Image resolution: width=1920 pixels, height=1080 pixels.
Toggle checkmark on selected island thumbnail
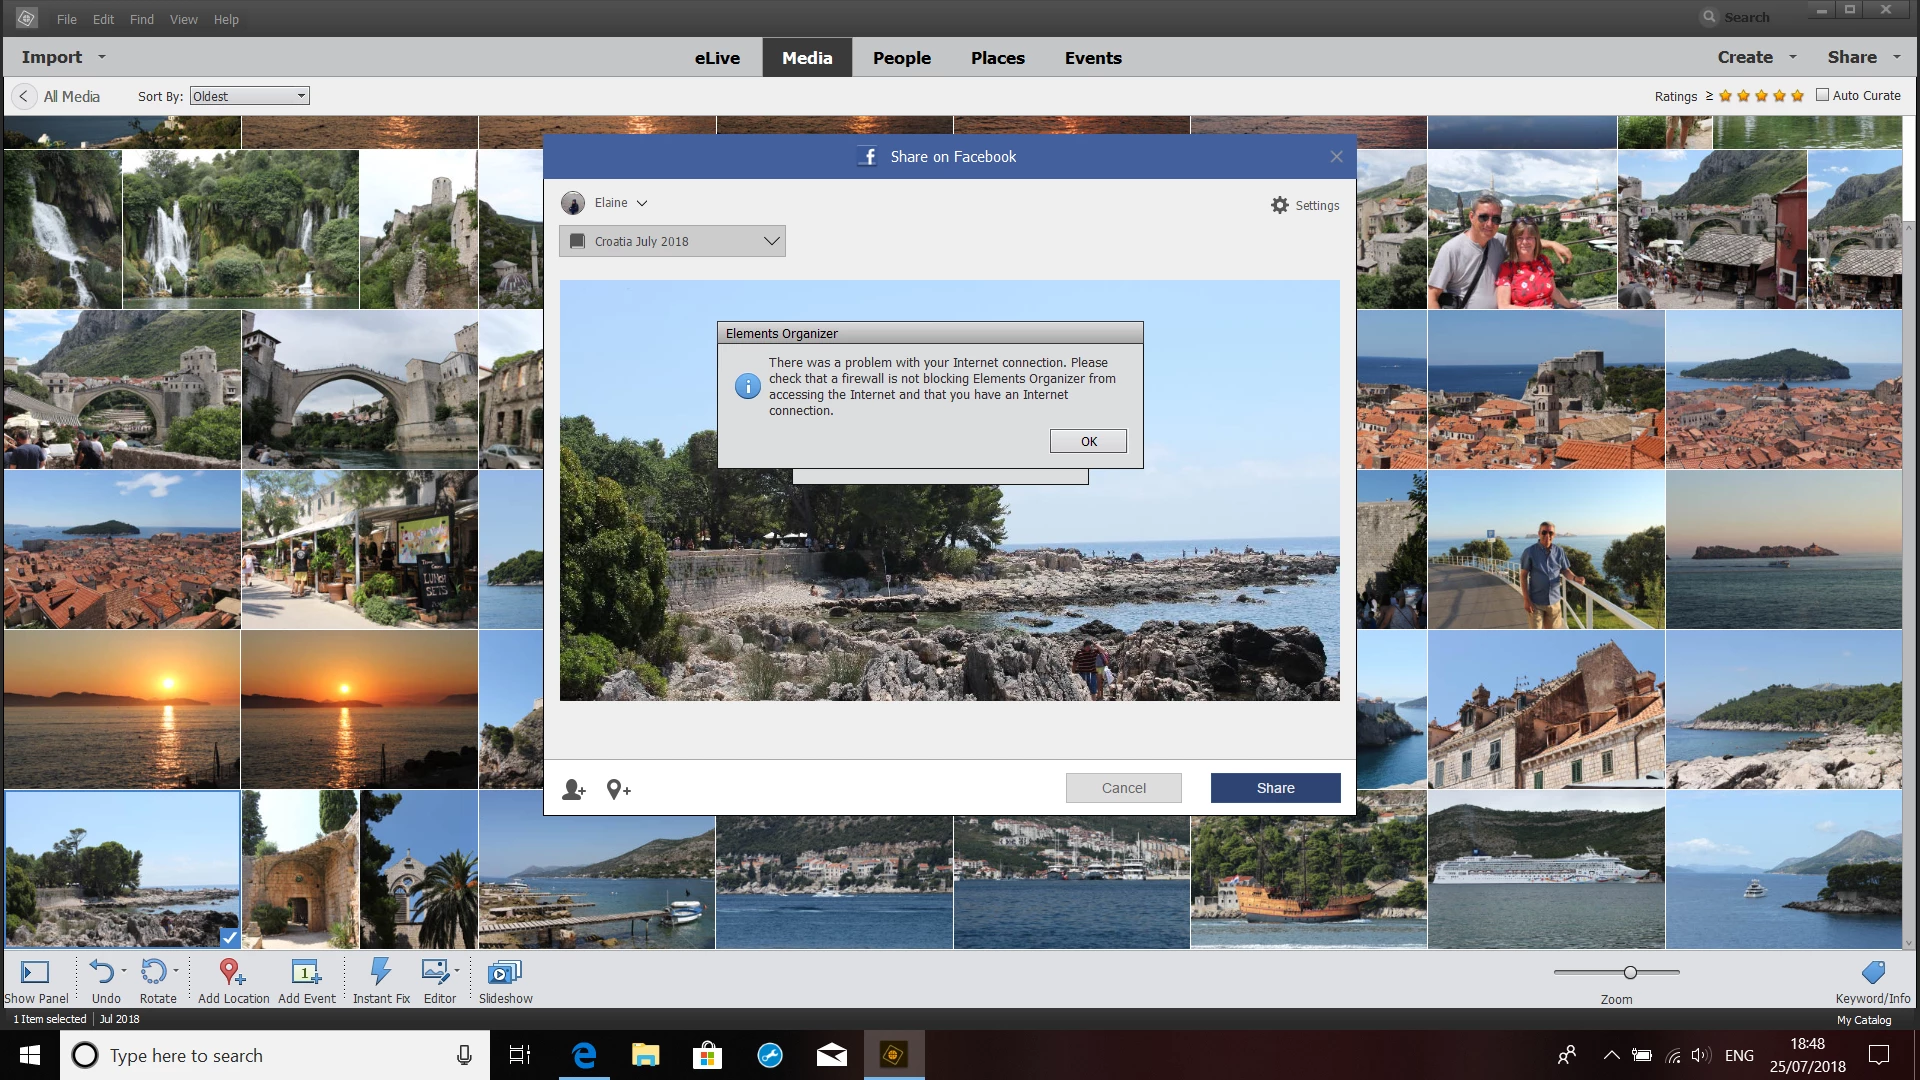tap(229, 938)
